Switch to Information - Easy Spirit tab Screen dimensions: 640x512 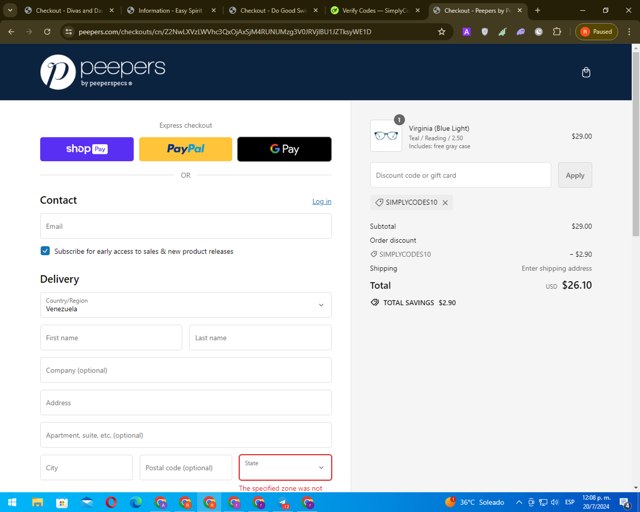pyautogui.click(x=171, y=11)
